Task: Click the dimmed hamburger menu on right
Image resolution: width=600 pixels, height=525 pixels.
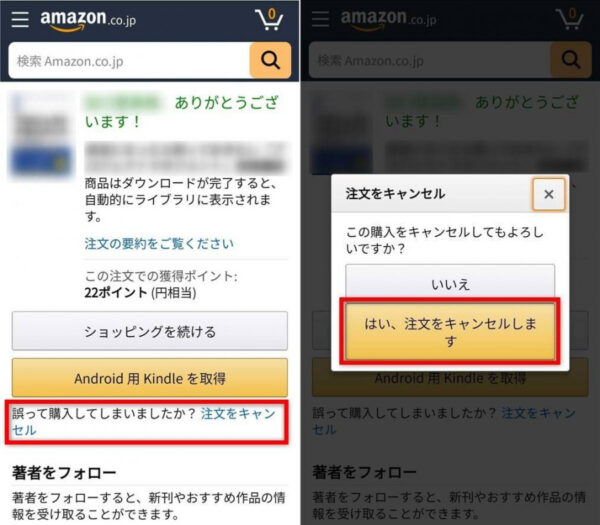Action: (320, 19)
